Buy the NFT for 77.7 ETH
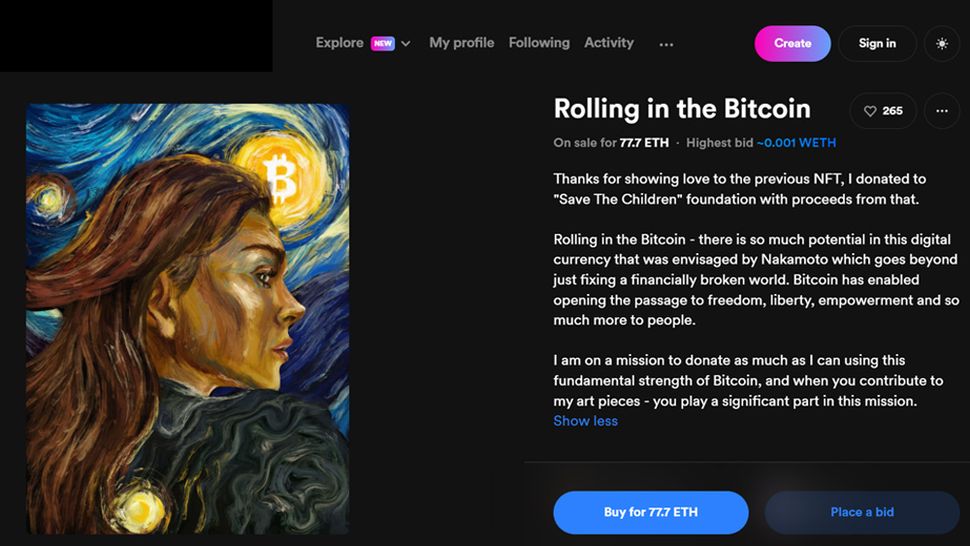The height and width of the screenshot is (546, 970). [x=651, y=512]
